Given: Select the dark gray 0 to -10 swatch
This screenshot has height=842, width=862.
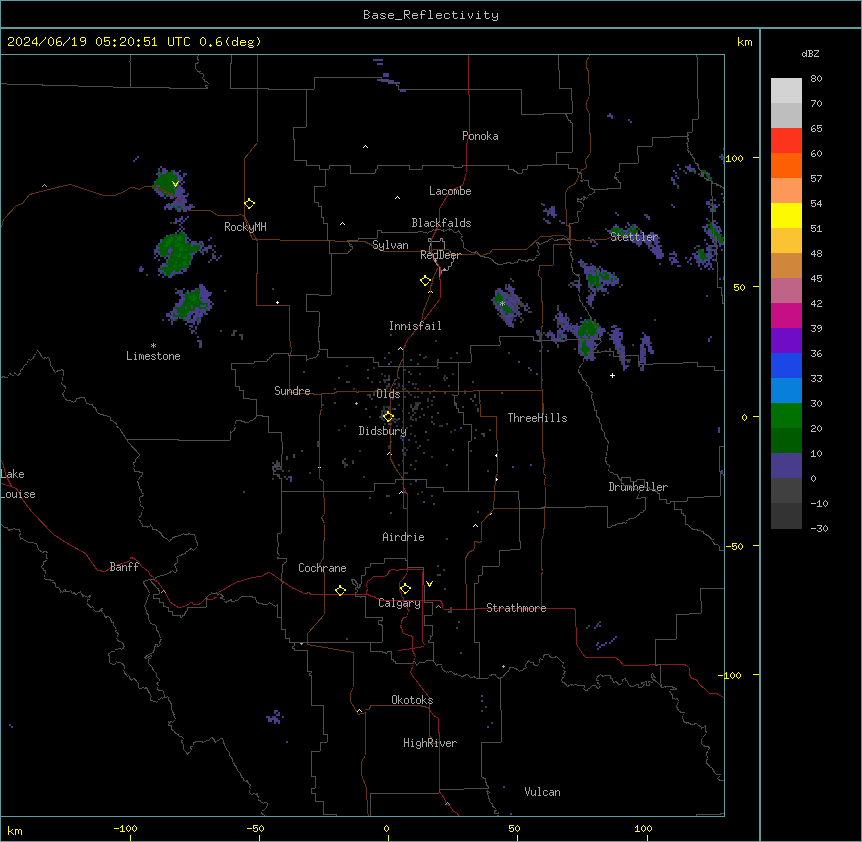Looking at the screenshot, I should coord(786,491).
